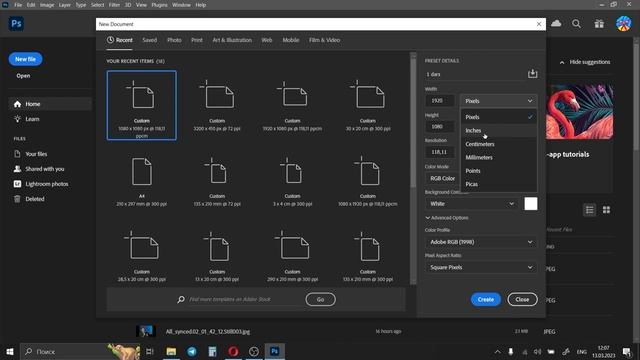The width and height of the screenshot is (640, 360).
Task: Open the Print tab
Action: 197,40
